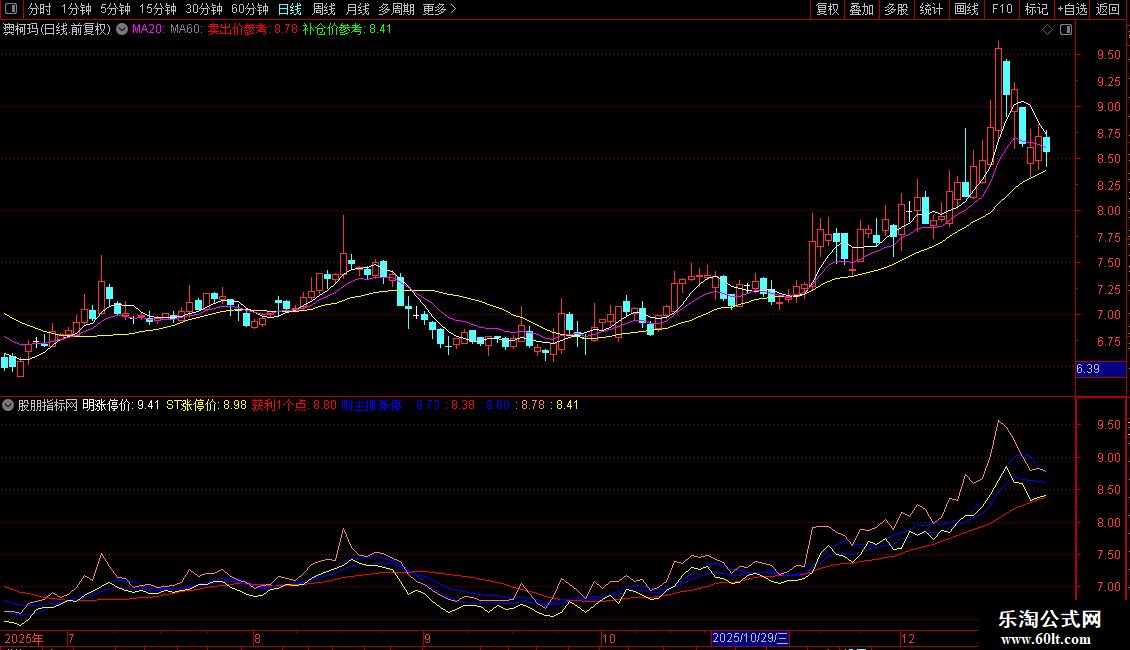The image size is (1130, 650).
Task: Click the 2025/10/29/三 date marker
Action: click(750, 638)
